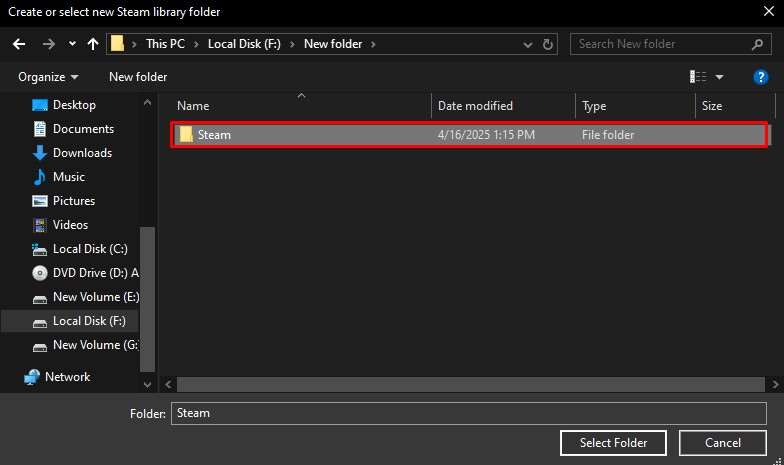784x465 pixels.
Task: Close the Steam library folder dialog
Action: pos(769,11)
